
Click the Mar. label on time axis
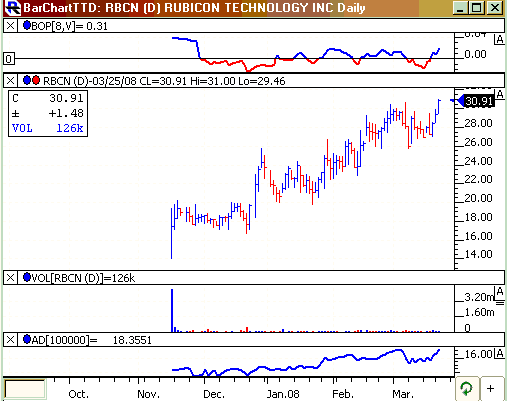point(403,394)
